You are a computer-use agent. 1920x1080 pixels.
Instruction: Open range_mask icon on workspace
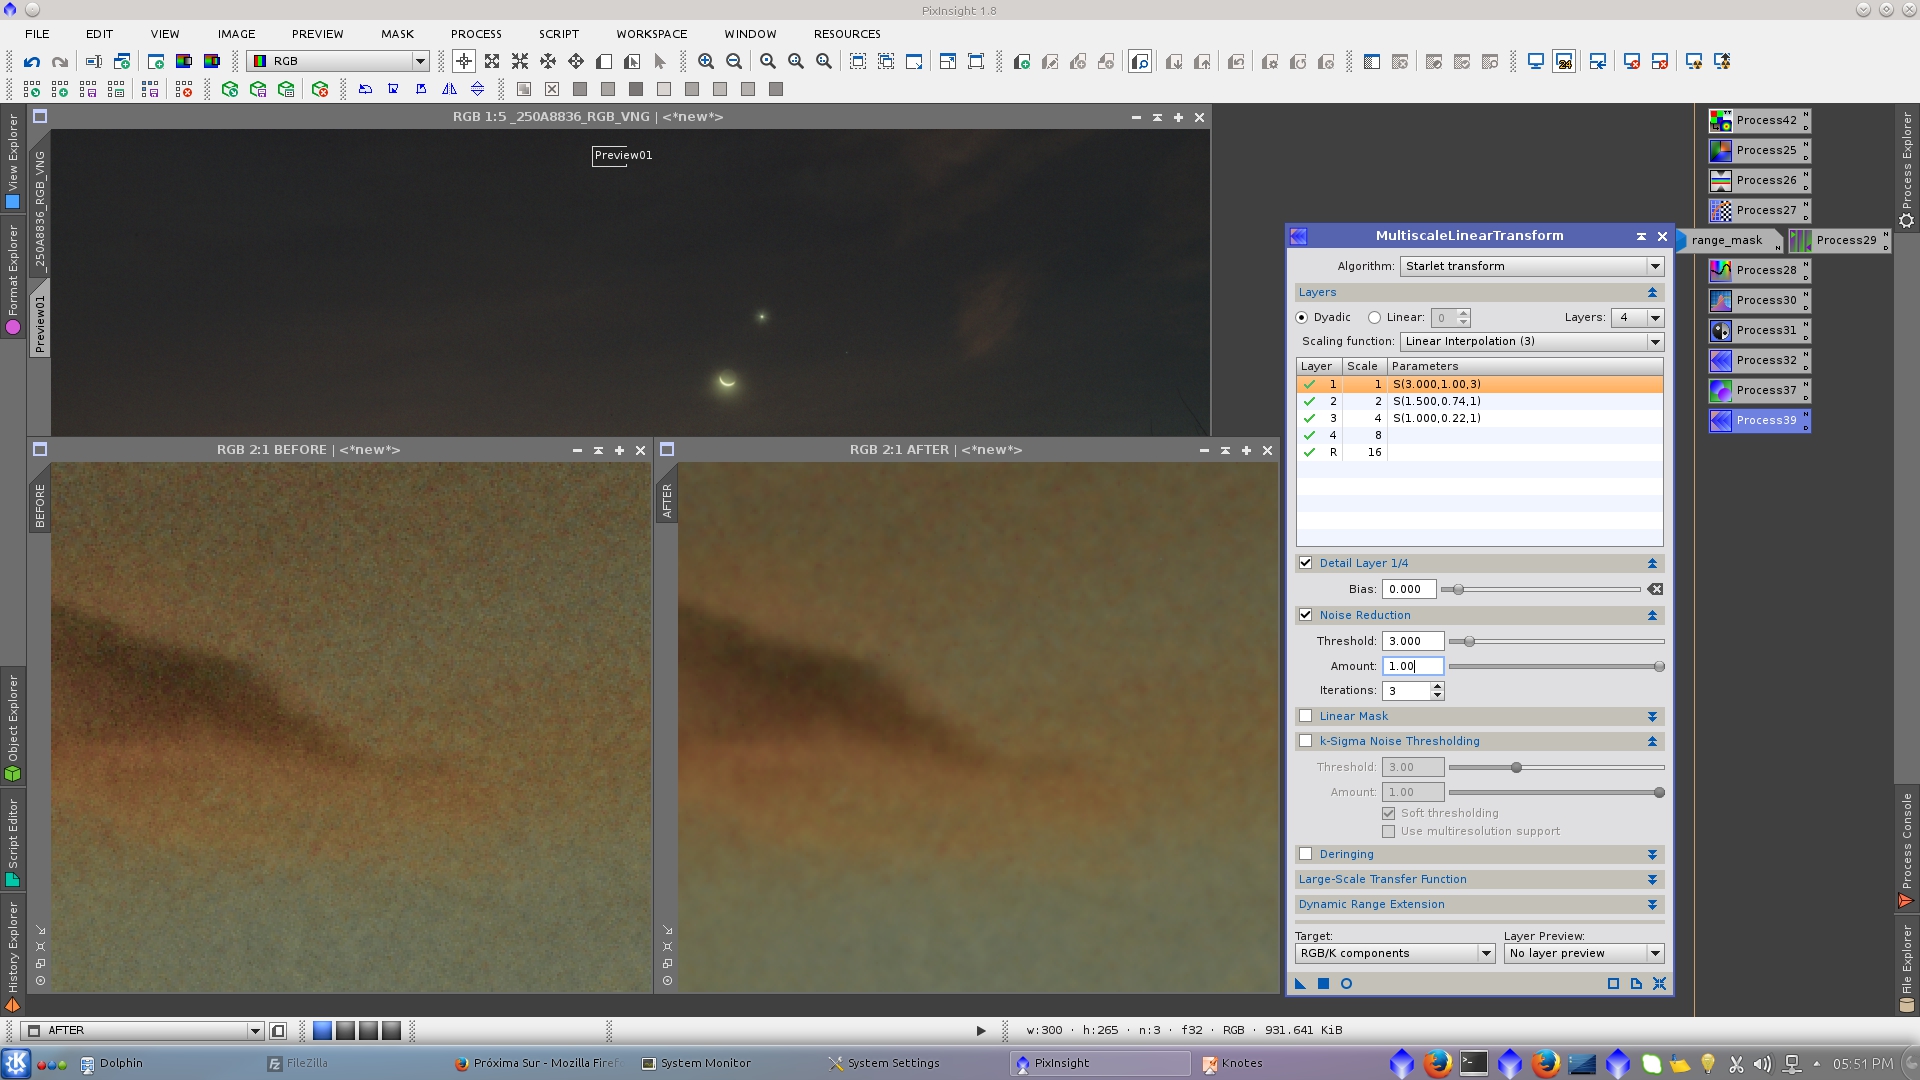tap(1728, 240)
